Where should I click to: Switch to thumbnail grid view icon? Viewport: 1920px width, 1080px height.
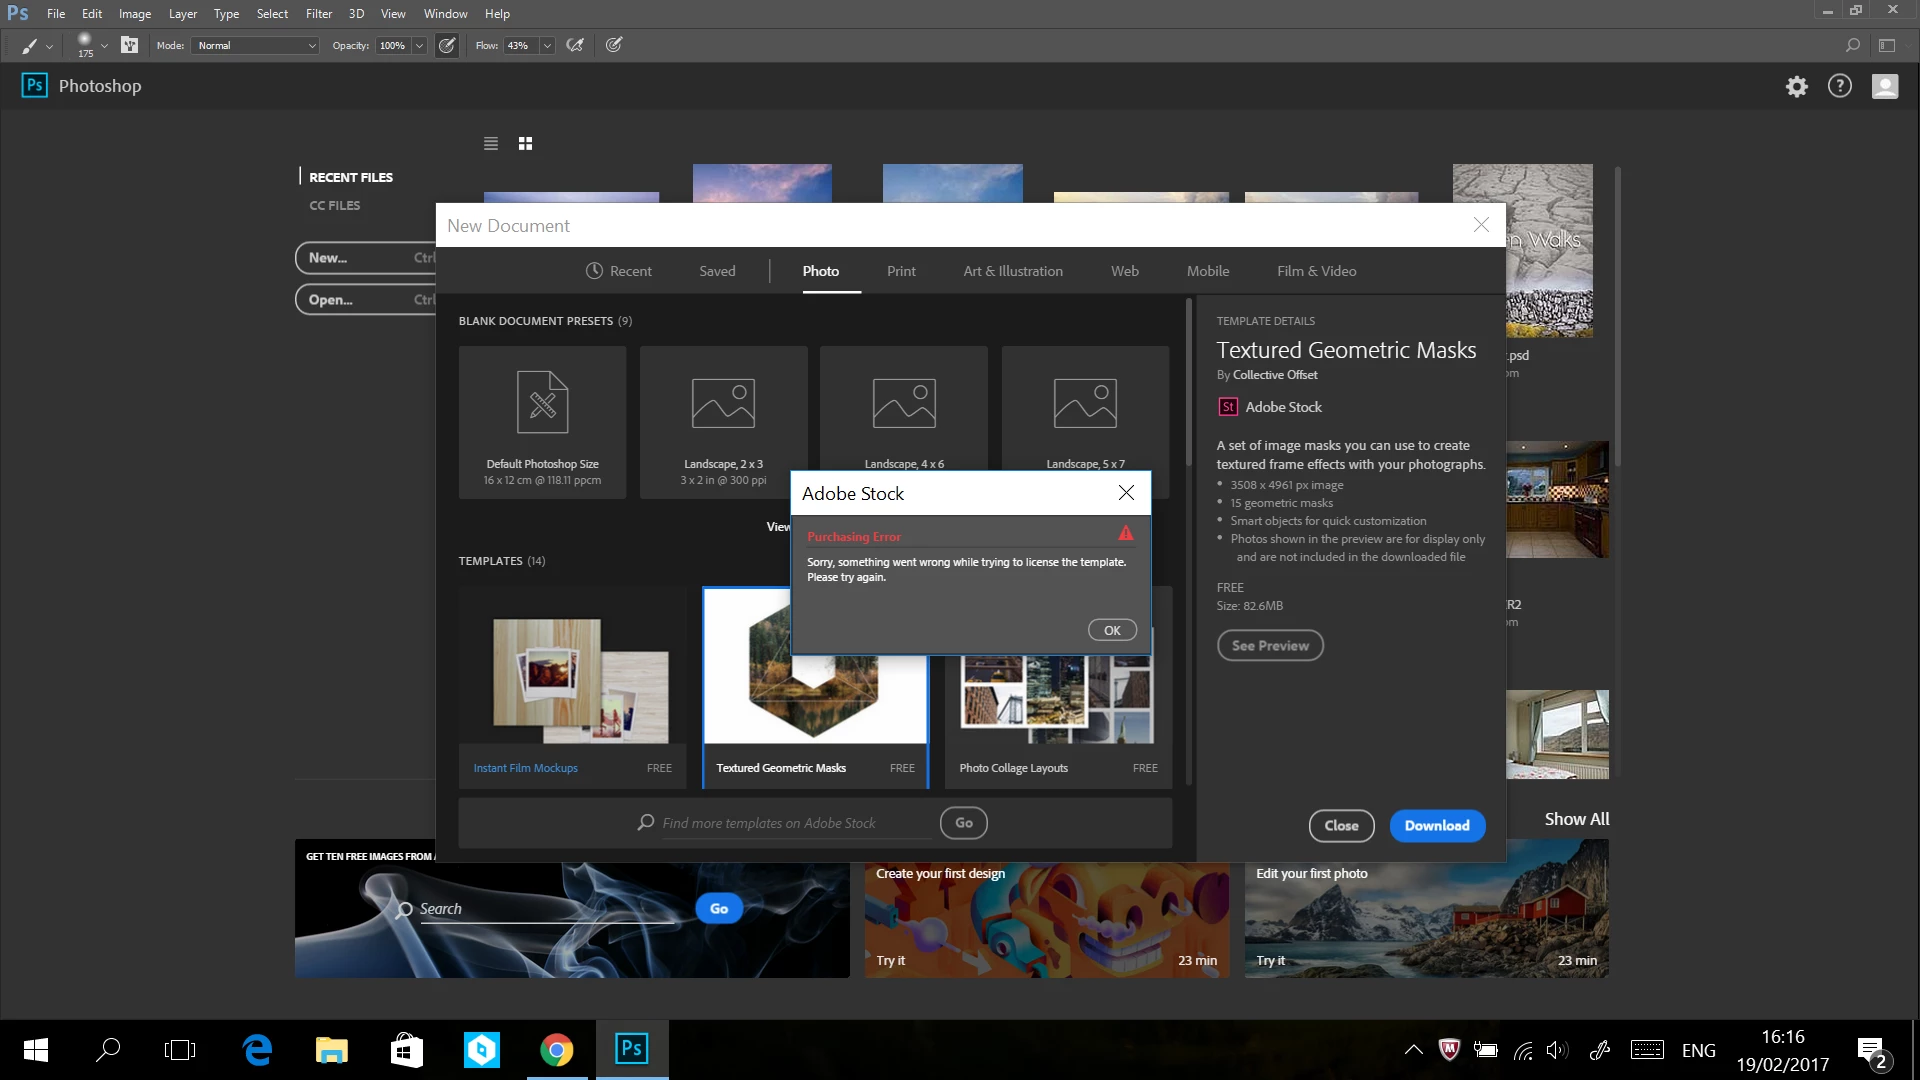pos(525,144)
